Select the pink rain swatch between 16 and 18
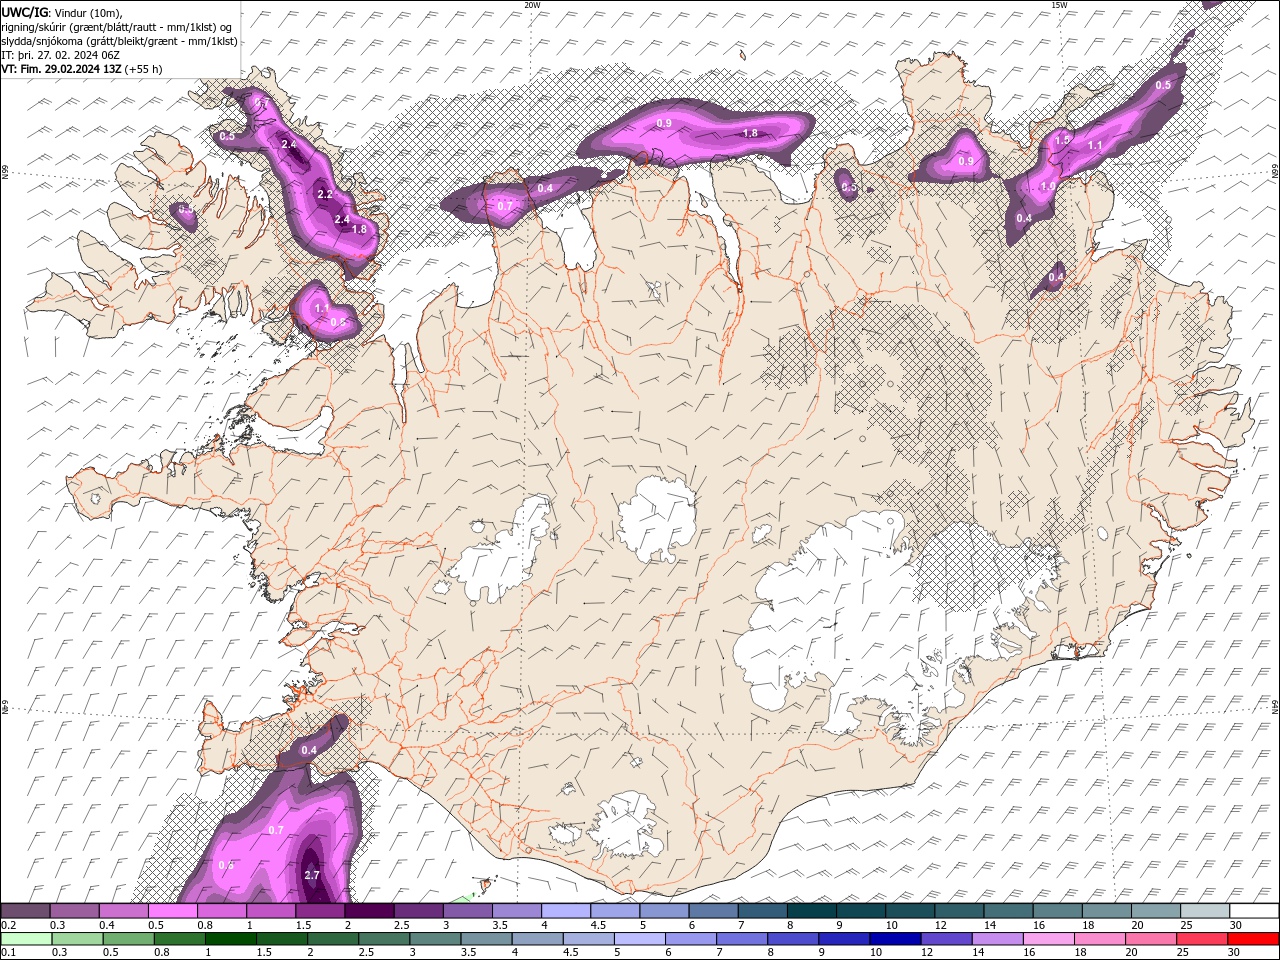This screenshot has width=1280, height=960. point(1048,939)
